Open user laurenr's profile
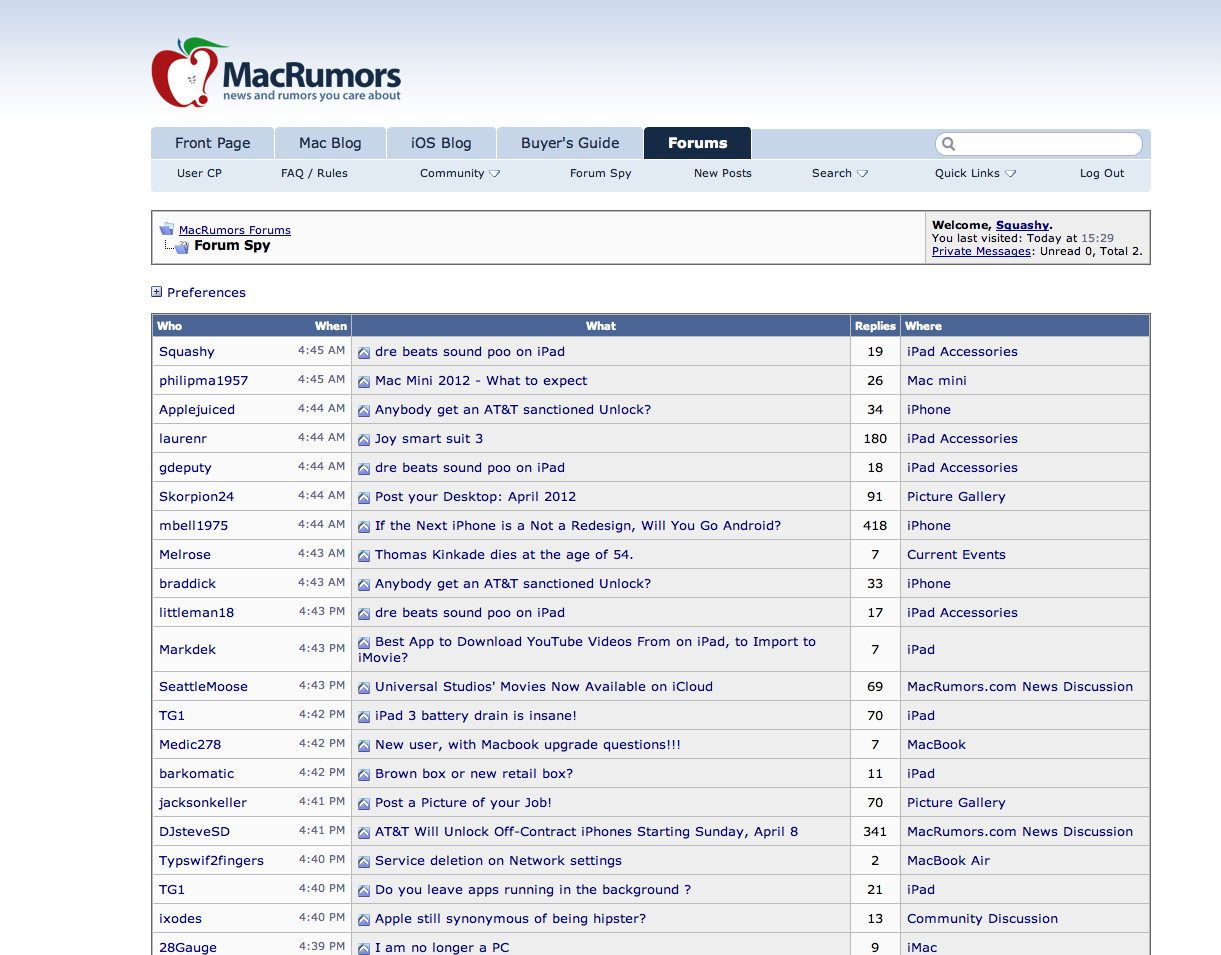The width and height of the screenshot is (1221, 955). coord(183,439)
